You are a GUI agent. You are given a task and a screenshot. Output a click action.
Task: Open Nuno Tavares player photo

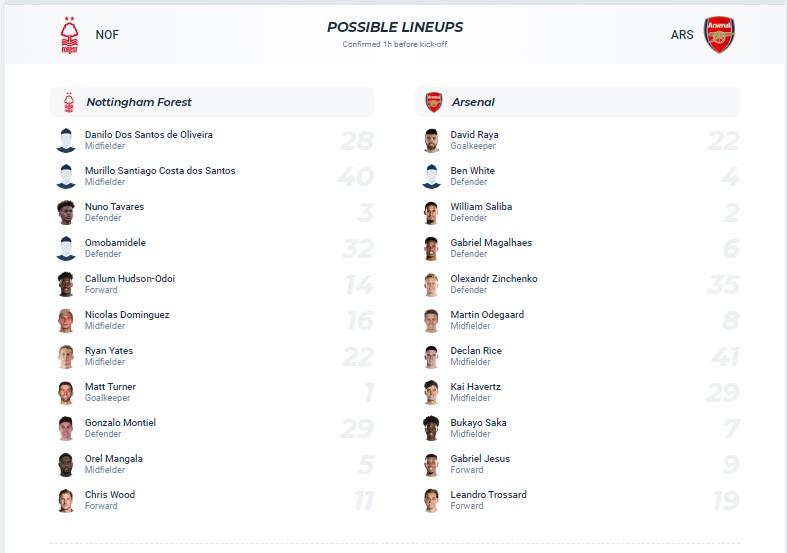(x=66, y=212)
